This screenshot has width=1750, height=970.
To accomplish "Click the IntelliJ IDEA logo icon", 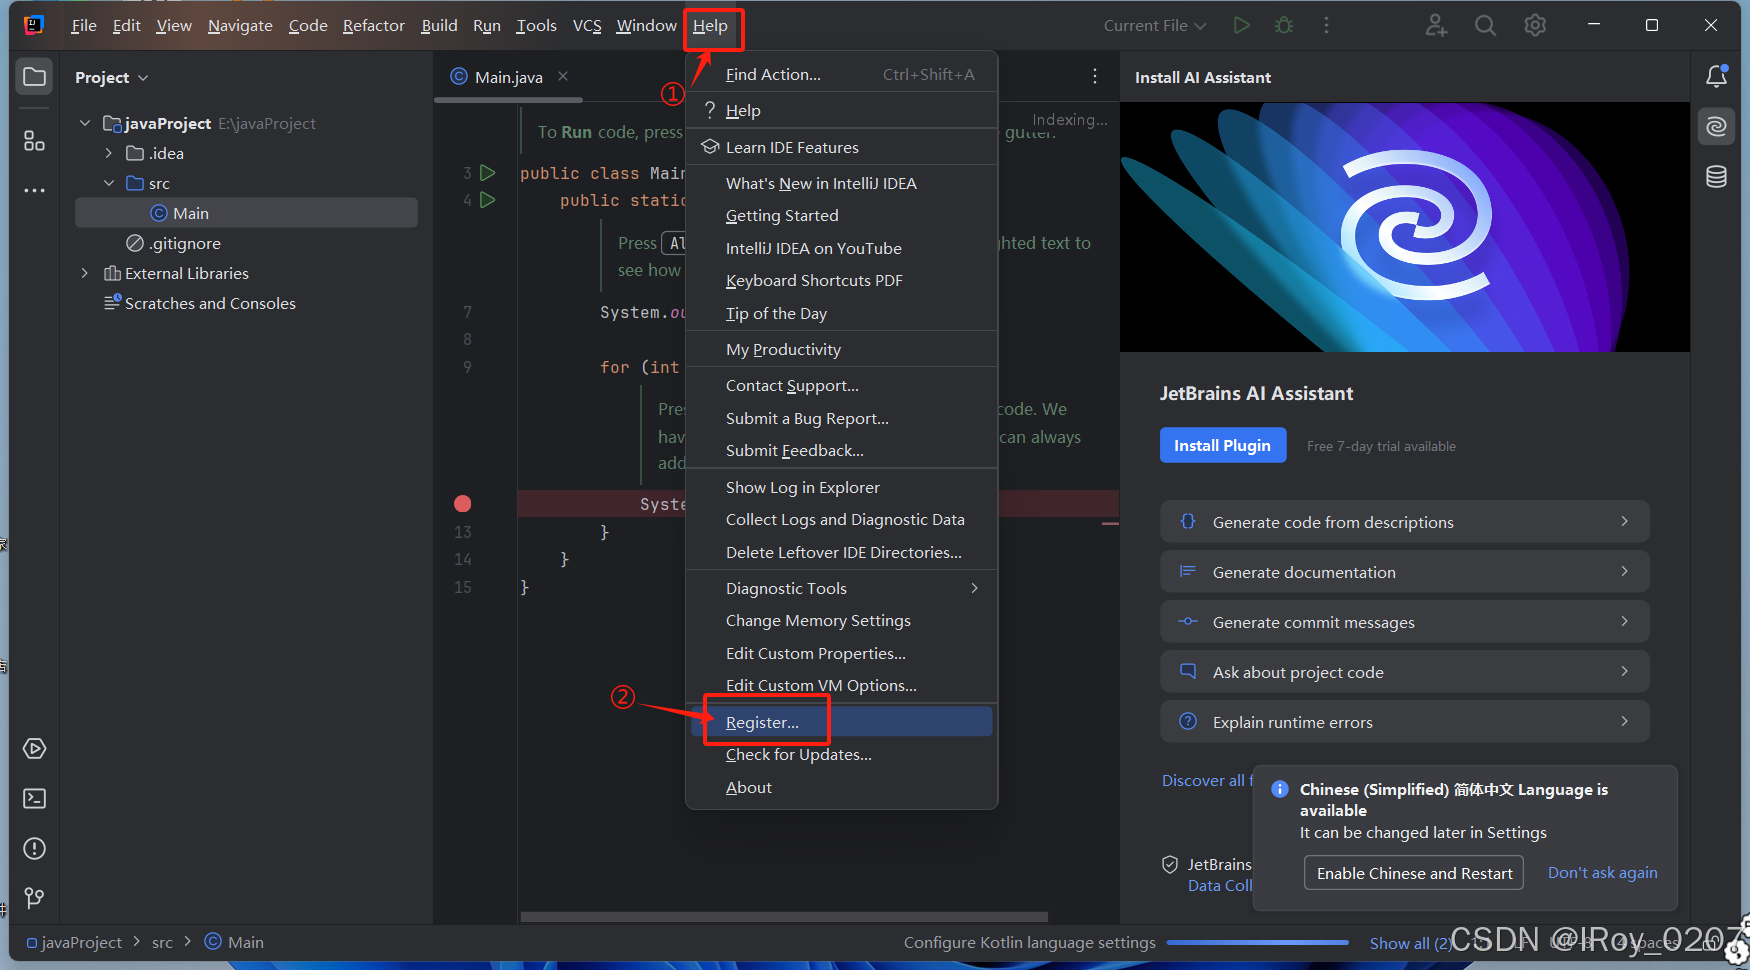I will point(34,25).
